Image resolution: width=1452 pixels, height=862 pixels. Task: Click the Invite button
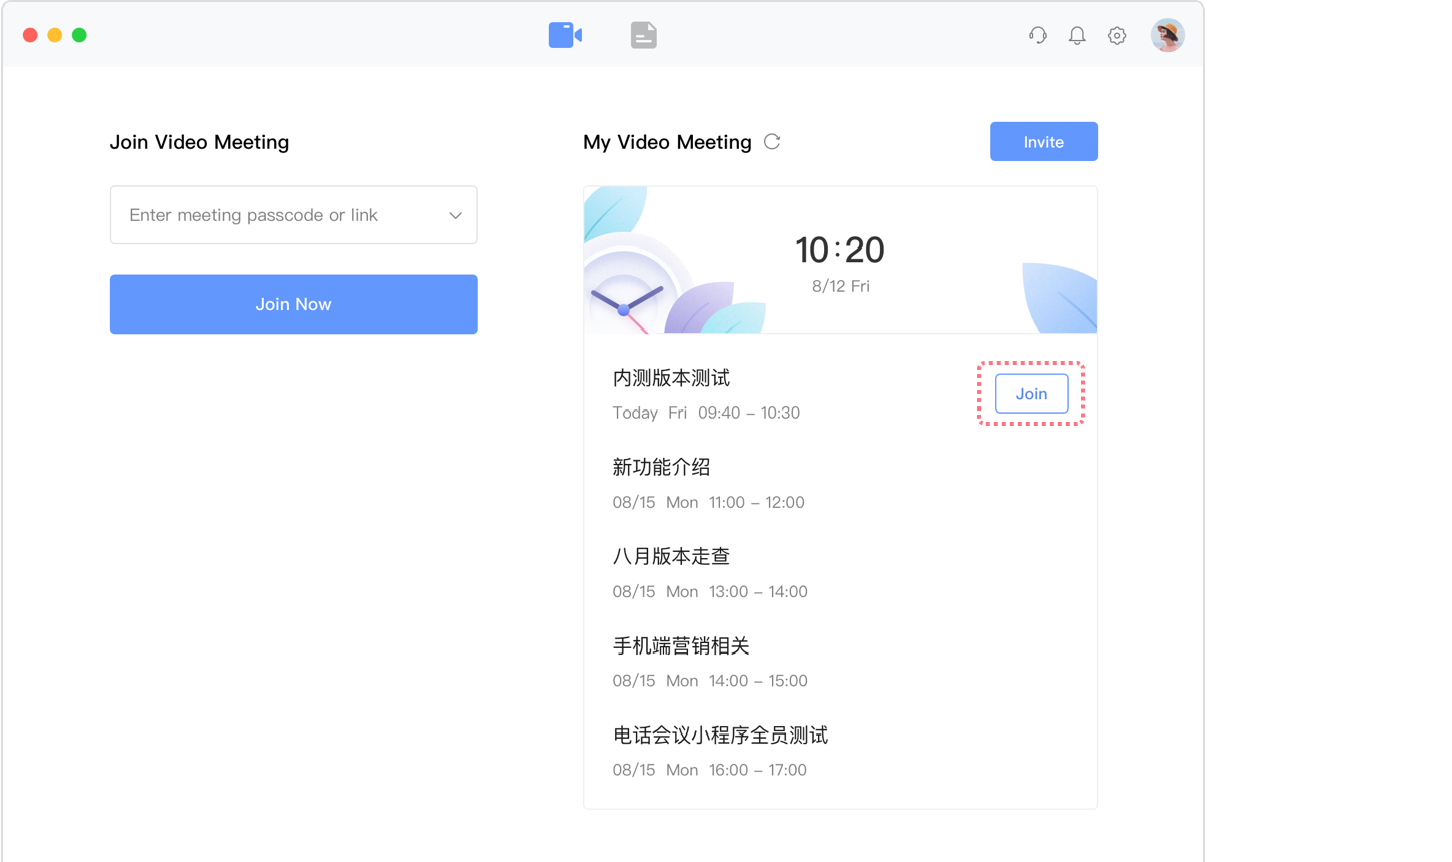pos(1043,142)
